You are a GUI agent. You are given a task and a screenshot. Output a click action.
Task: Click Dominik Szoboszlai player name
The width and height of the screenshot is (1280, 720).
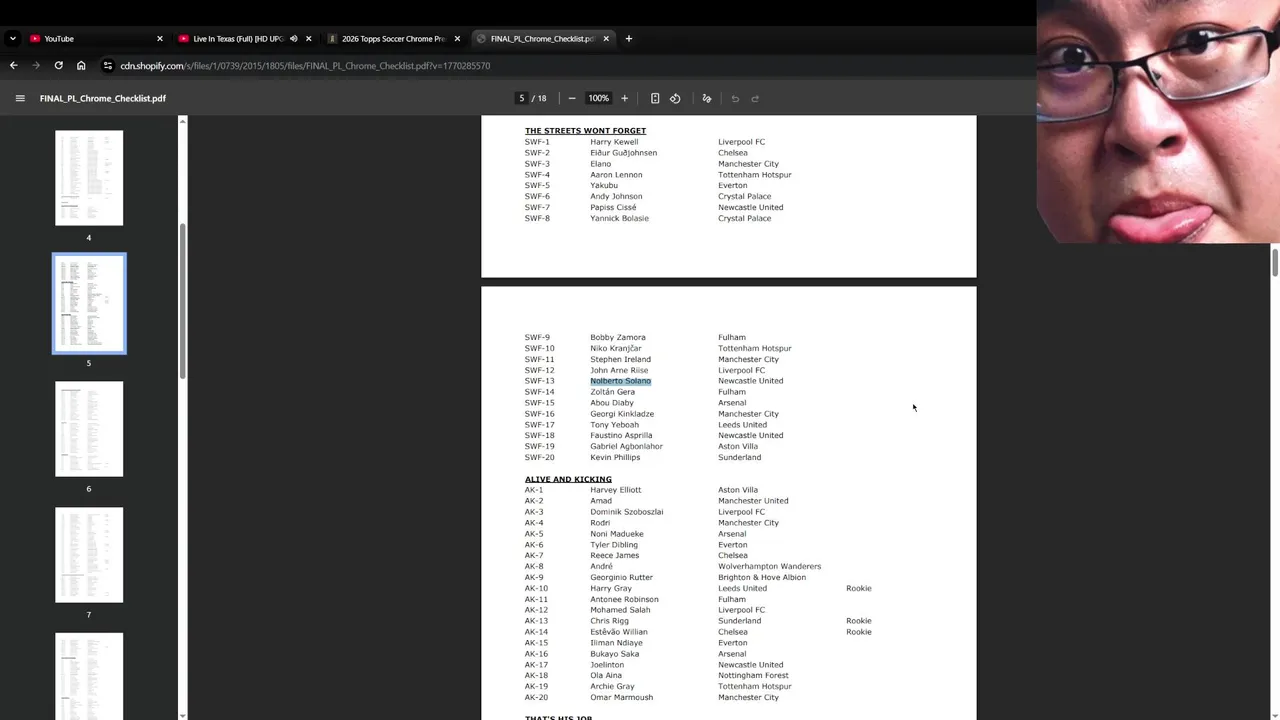(x=626, y=512)
